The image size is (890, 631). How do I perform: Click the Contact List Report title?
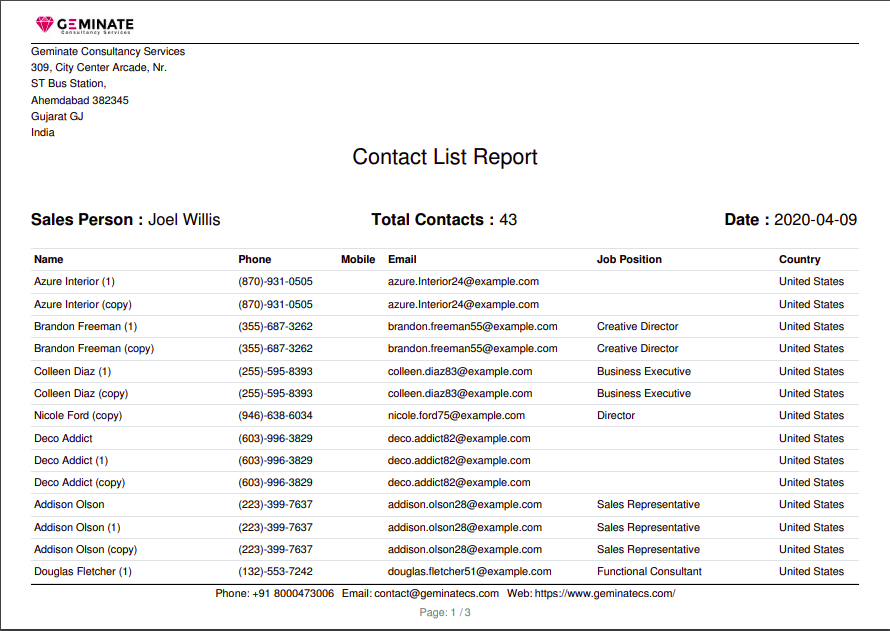(444, 157)
